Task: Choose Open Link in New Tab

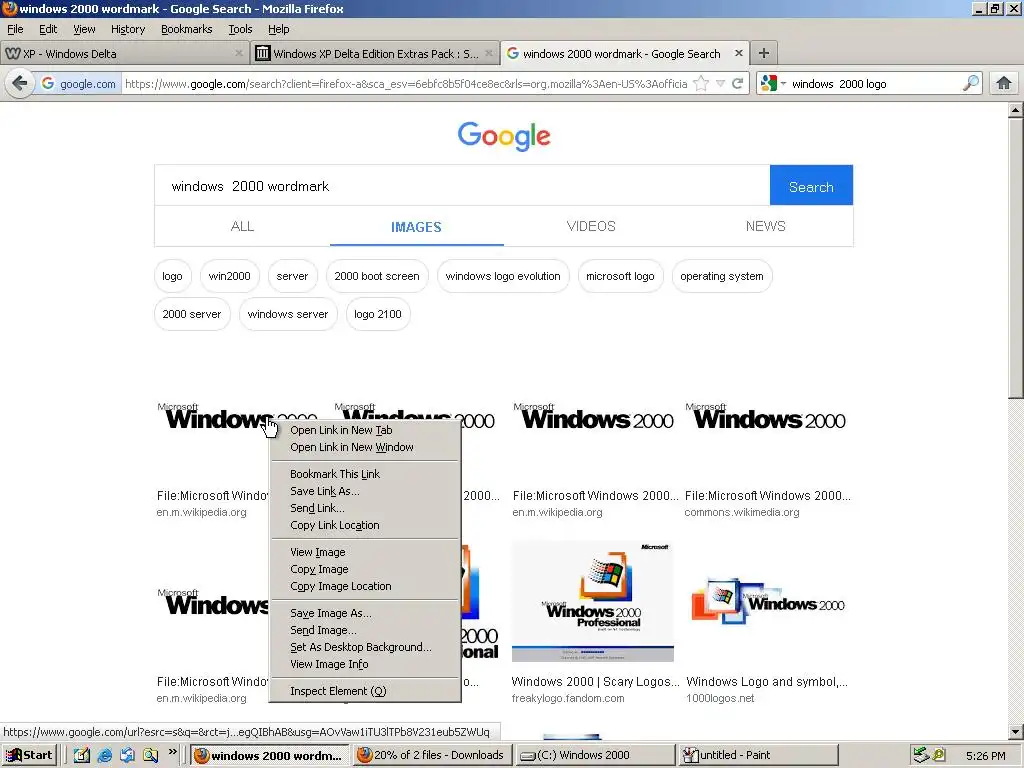Action: click(365, 430)
